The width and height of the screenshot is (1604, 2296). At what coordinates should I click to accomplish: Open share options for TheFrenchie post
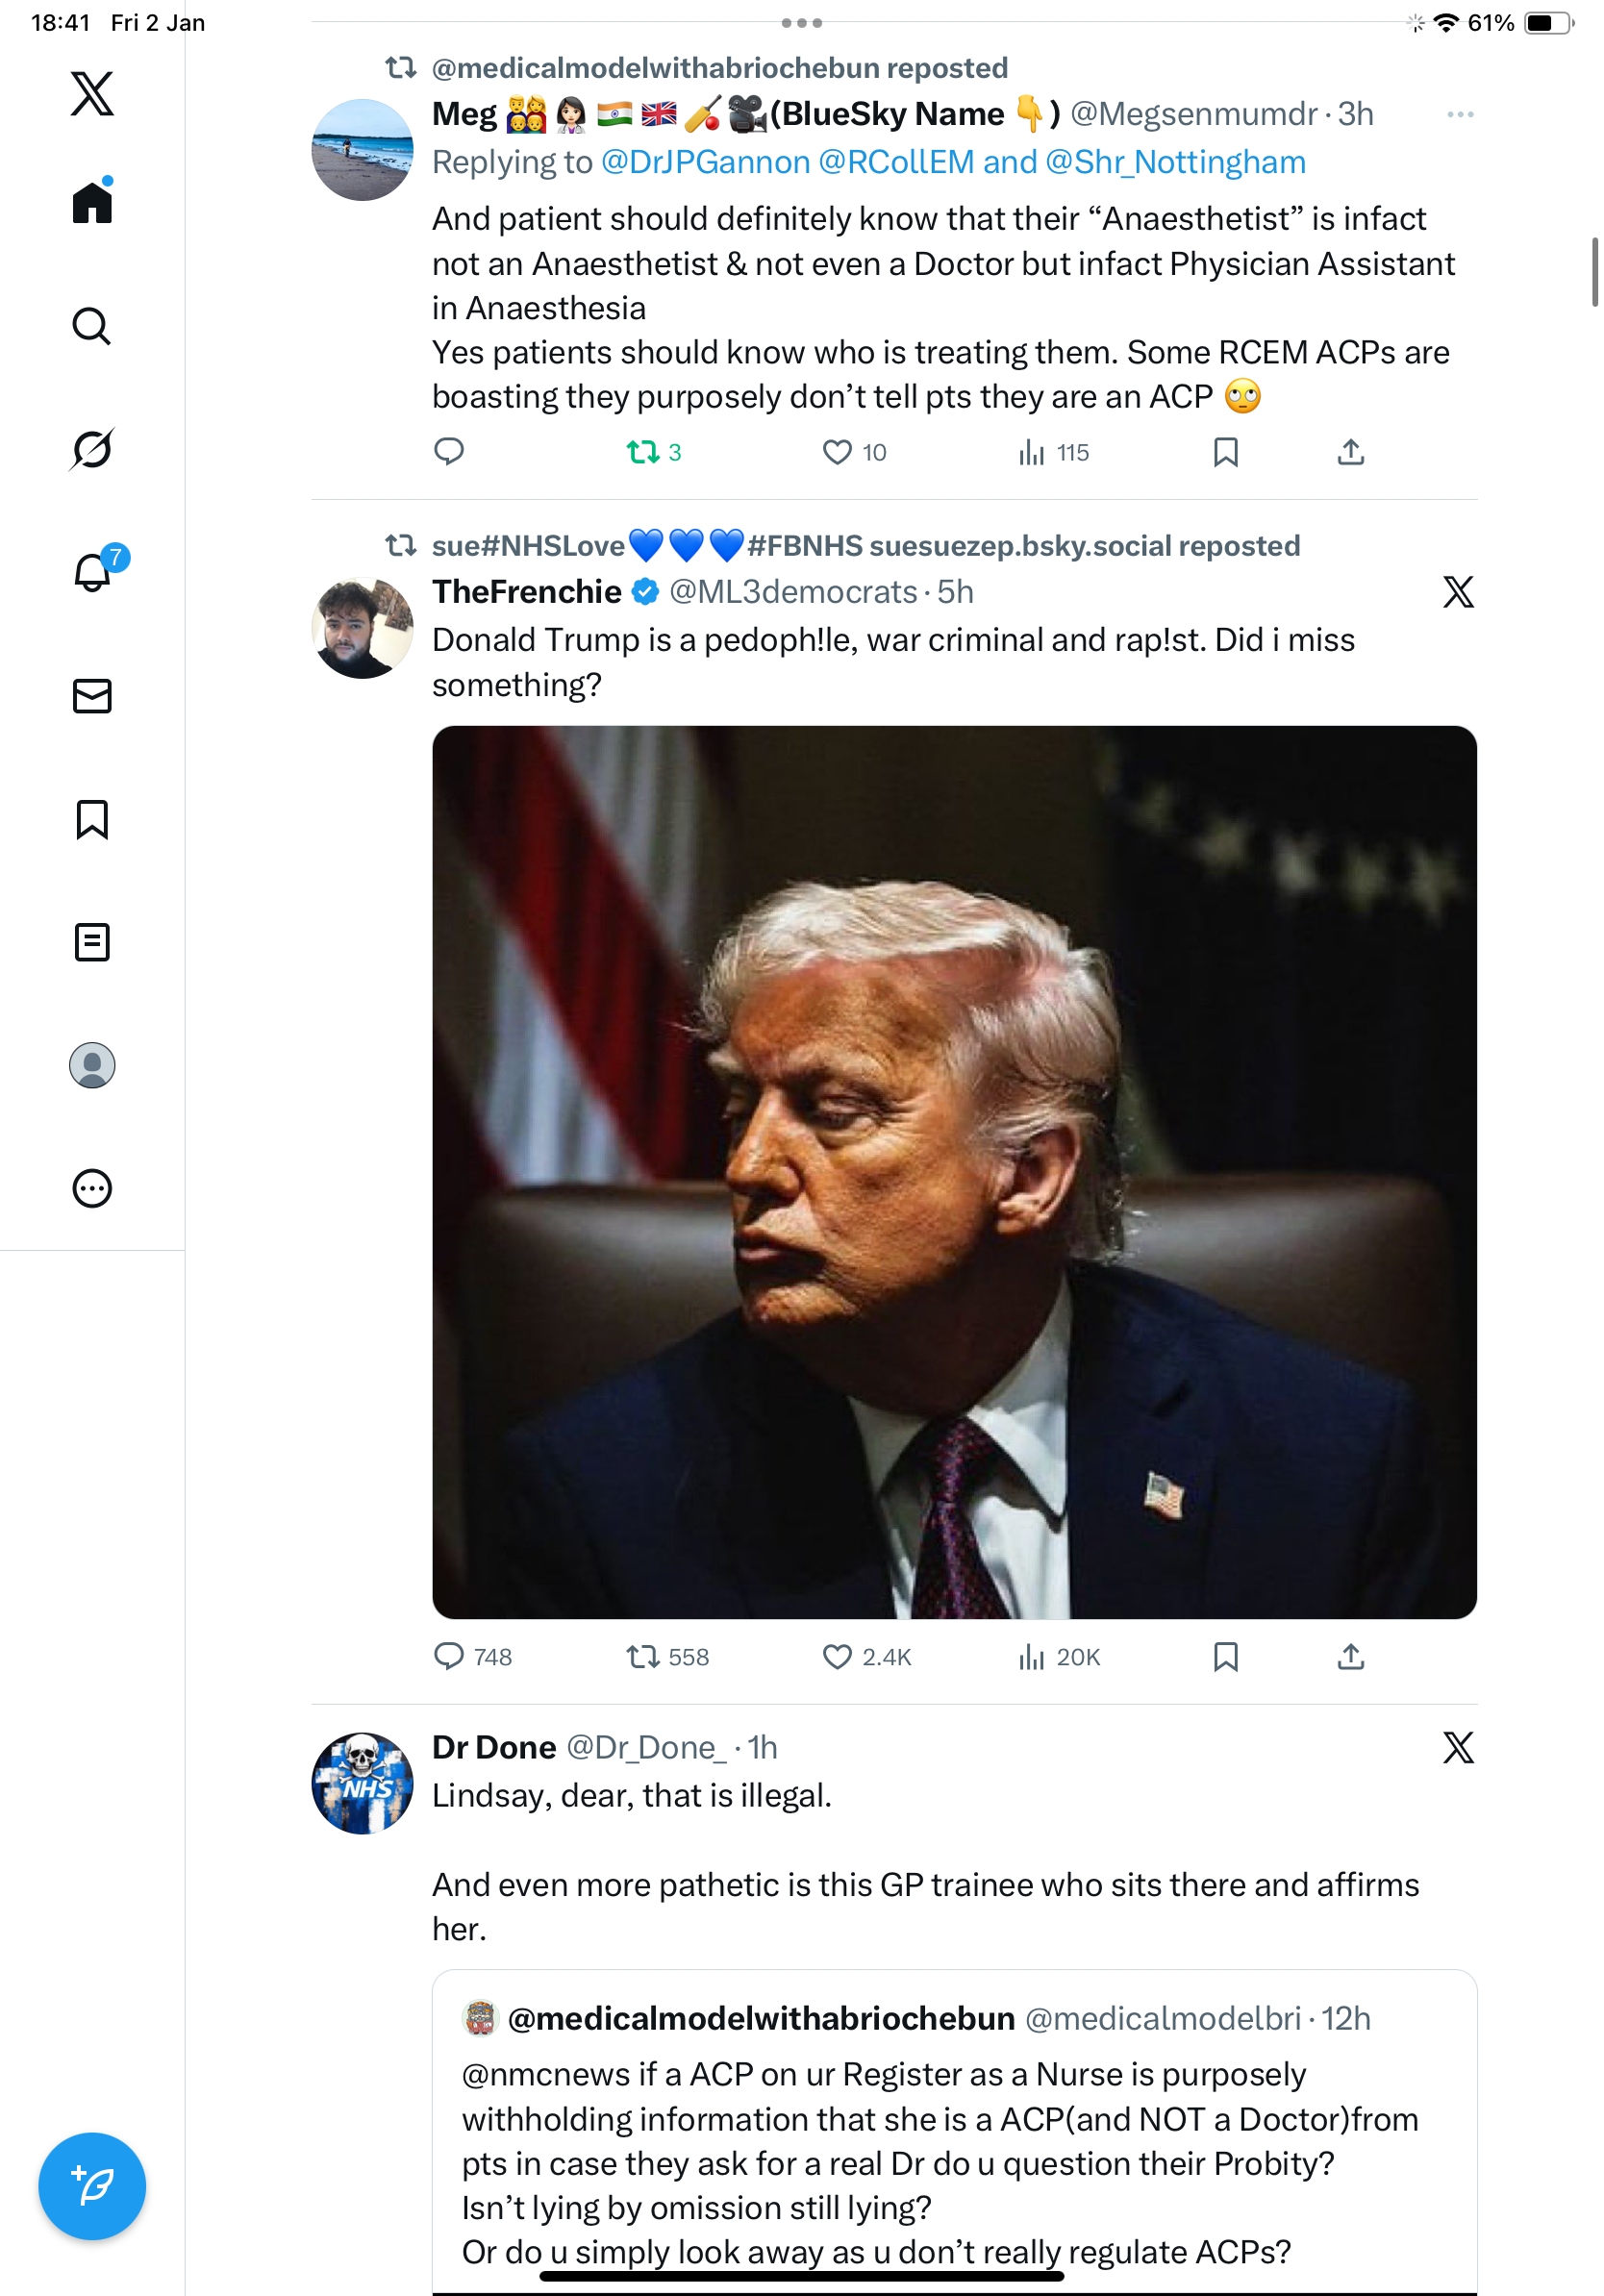[x=1350, y=1657]
